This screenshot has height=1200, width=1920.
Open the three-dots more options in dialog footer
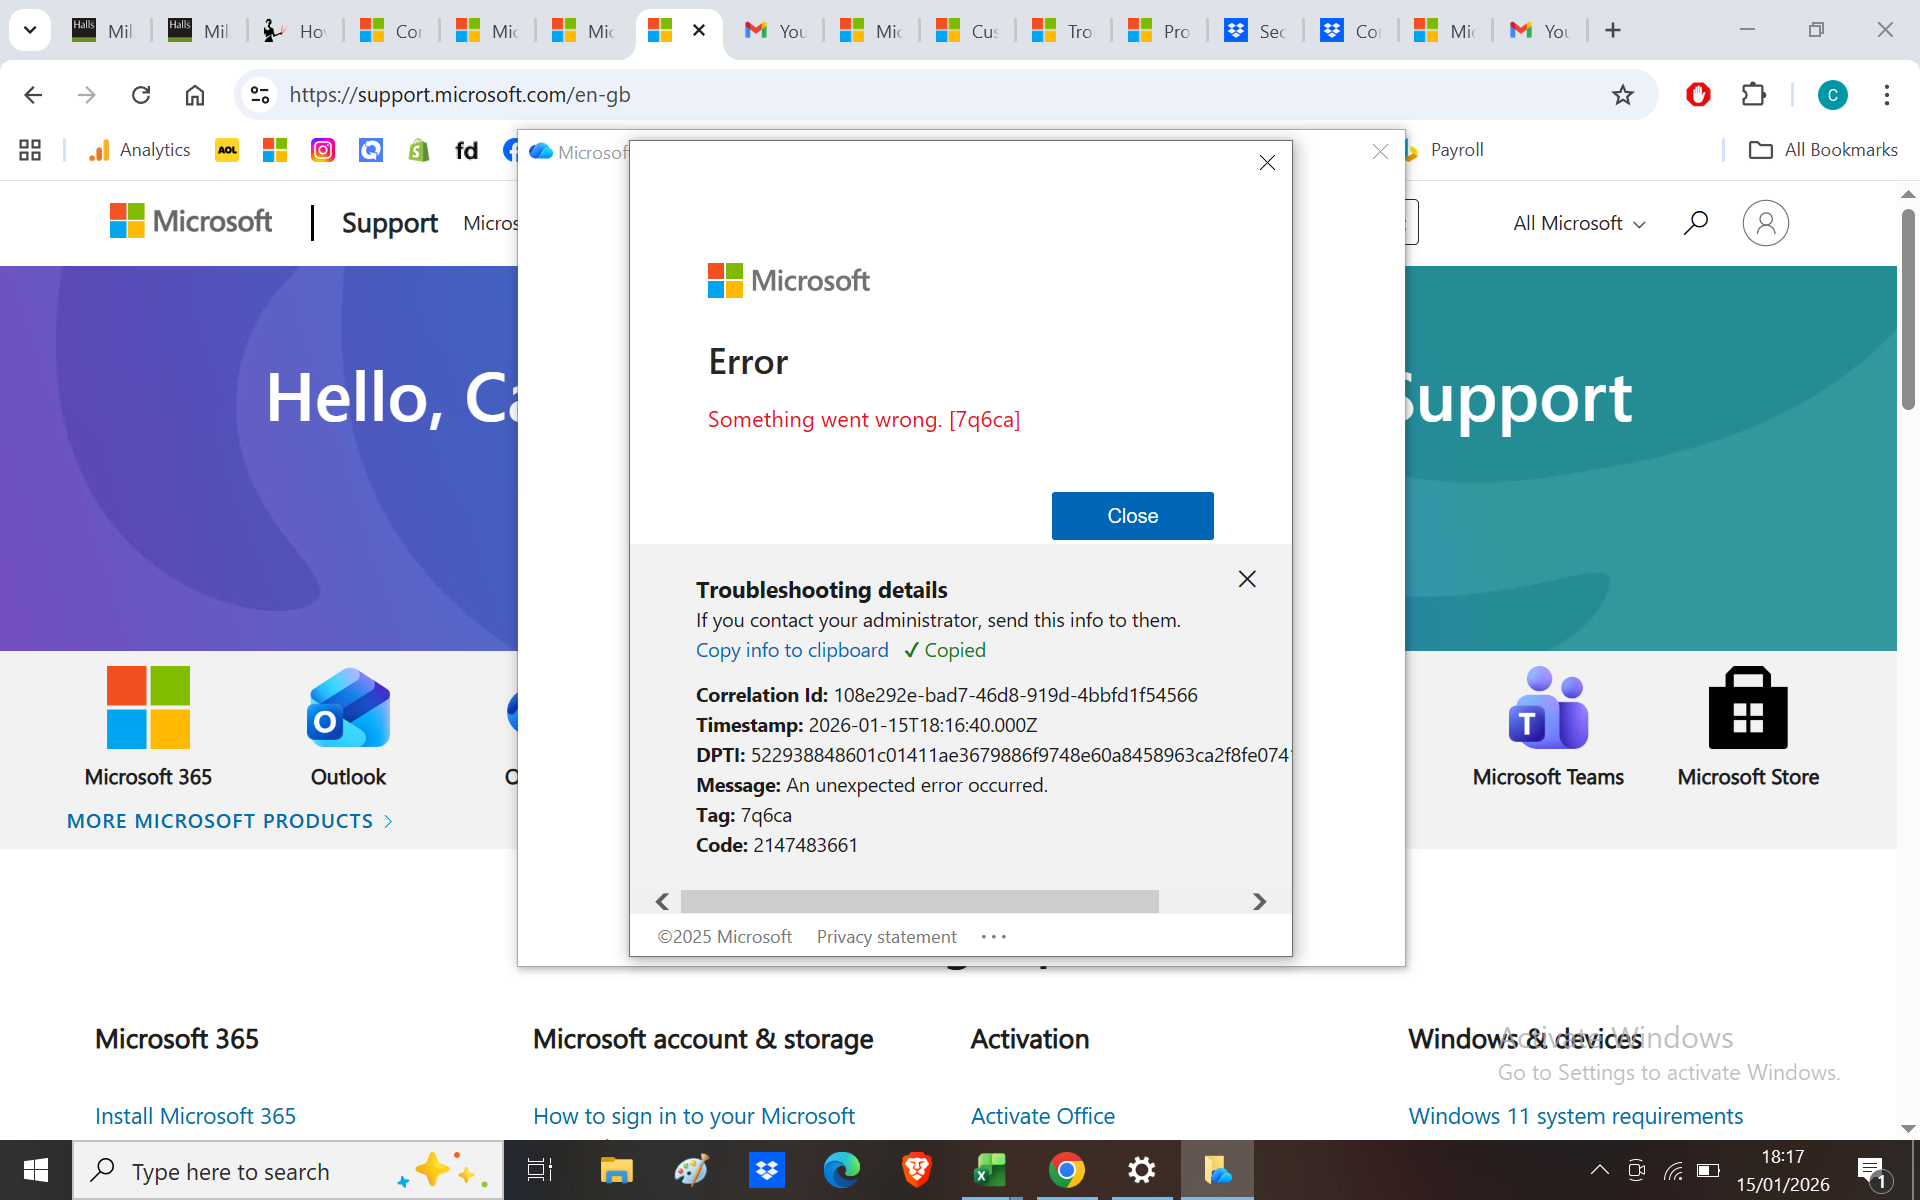tap(993, 937)
